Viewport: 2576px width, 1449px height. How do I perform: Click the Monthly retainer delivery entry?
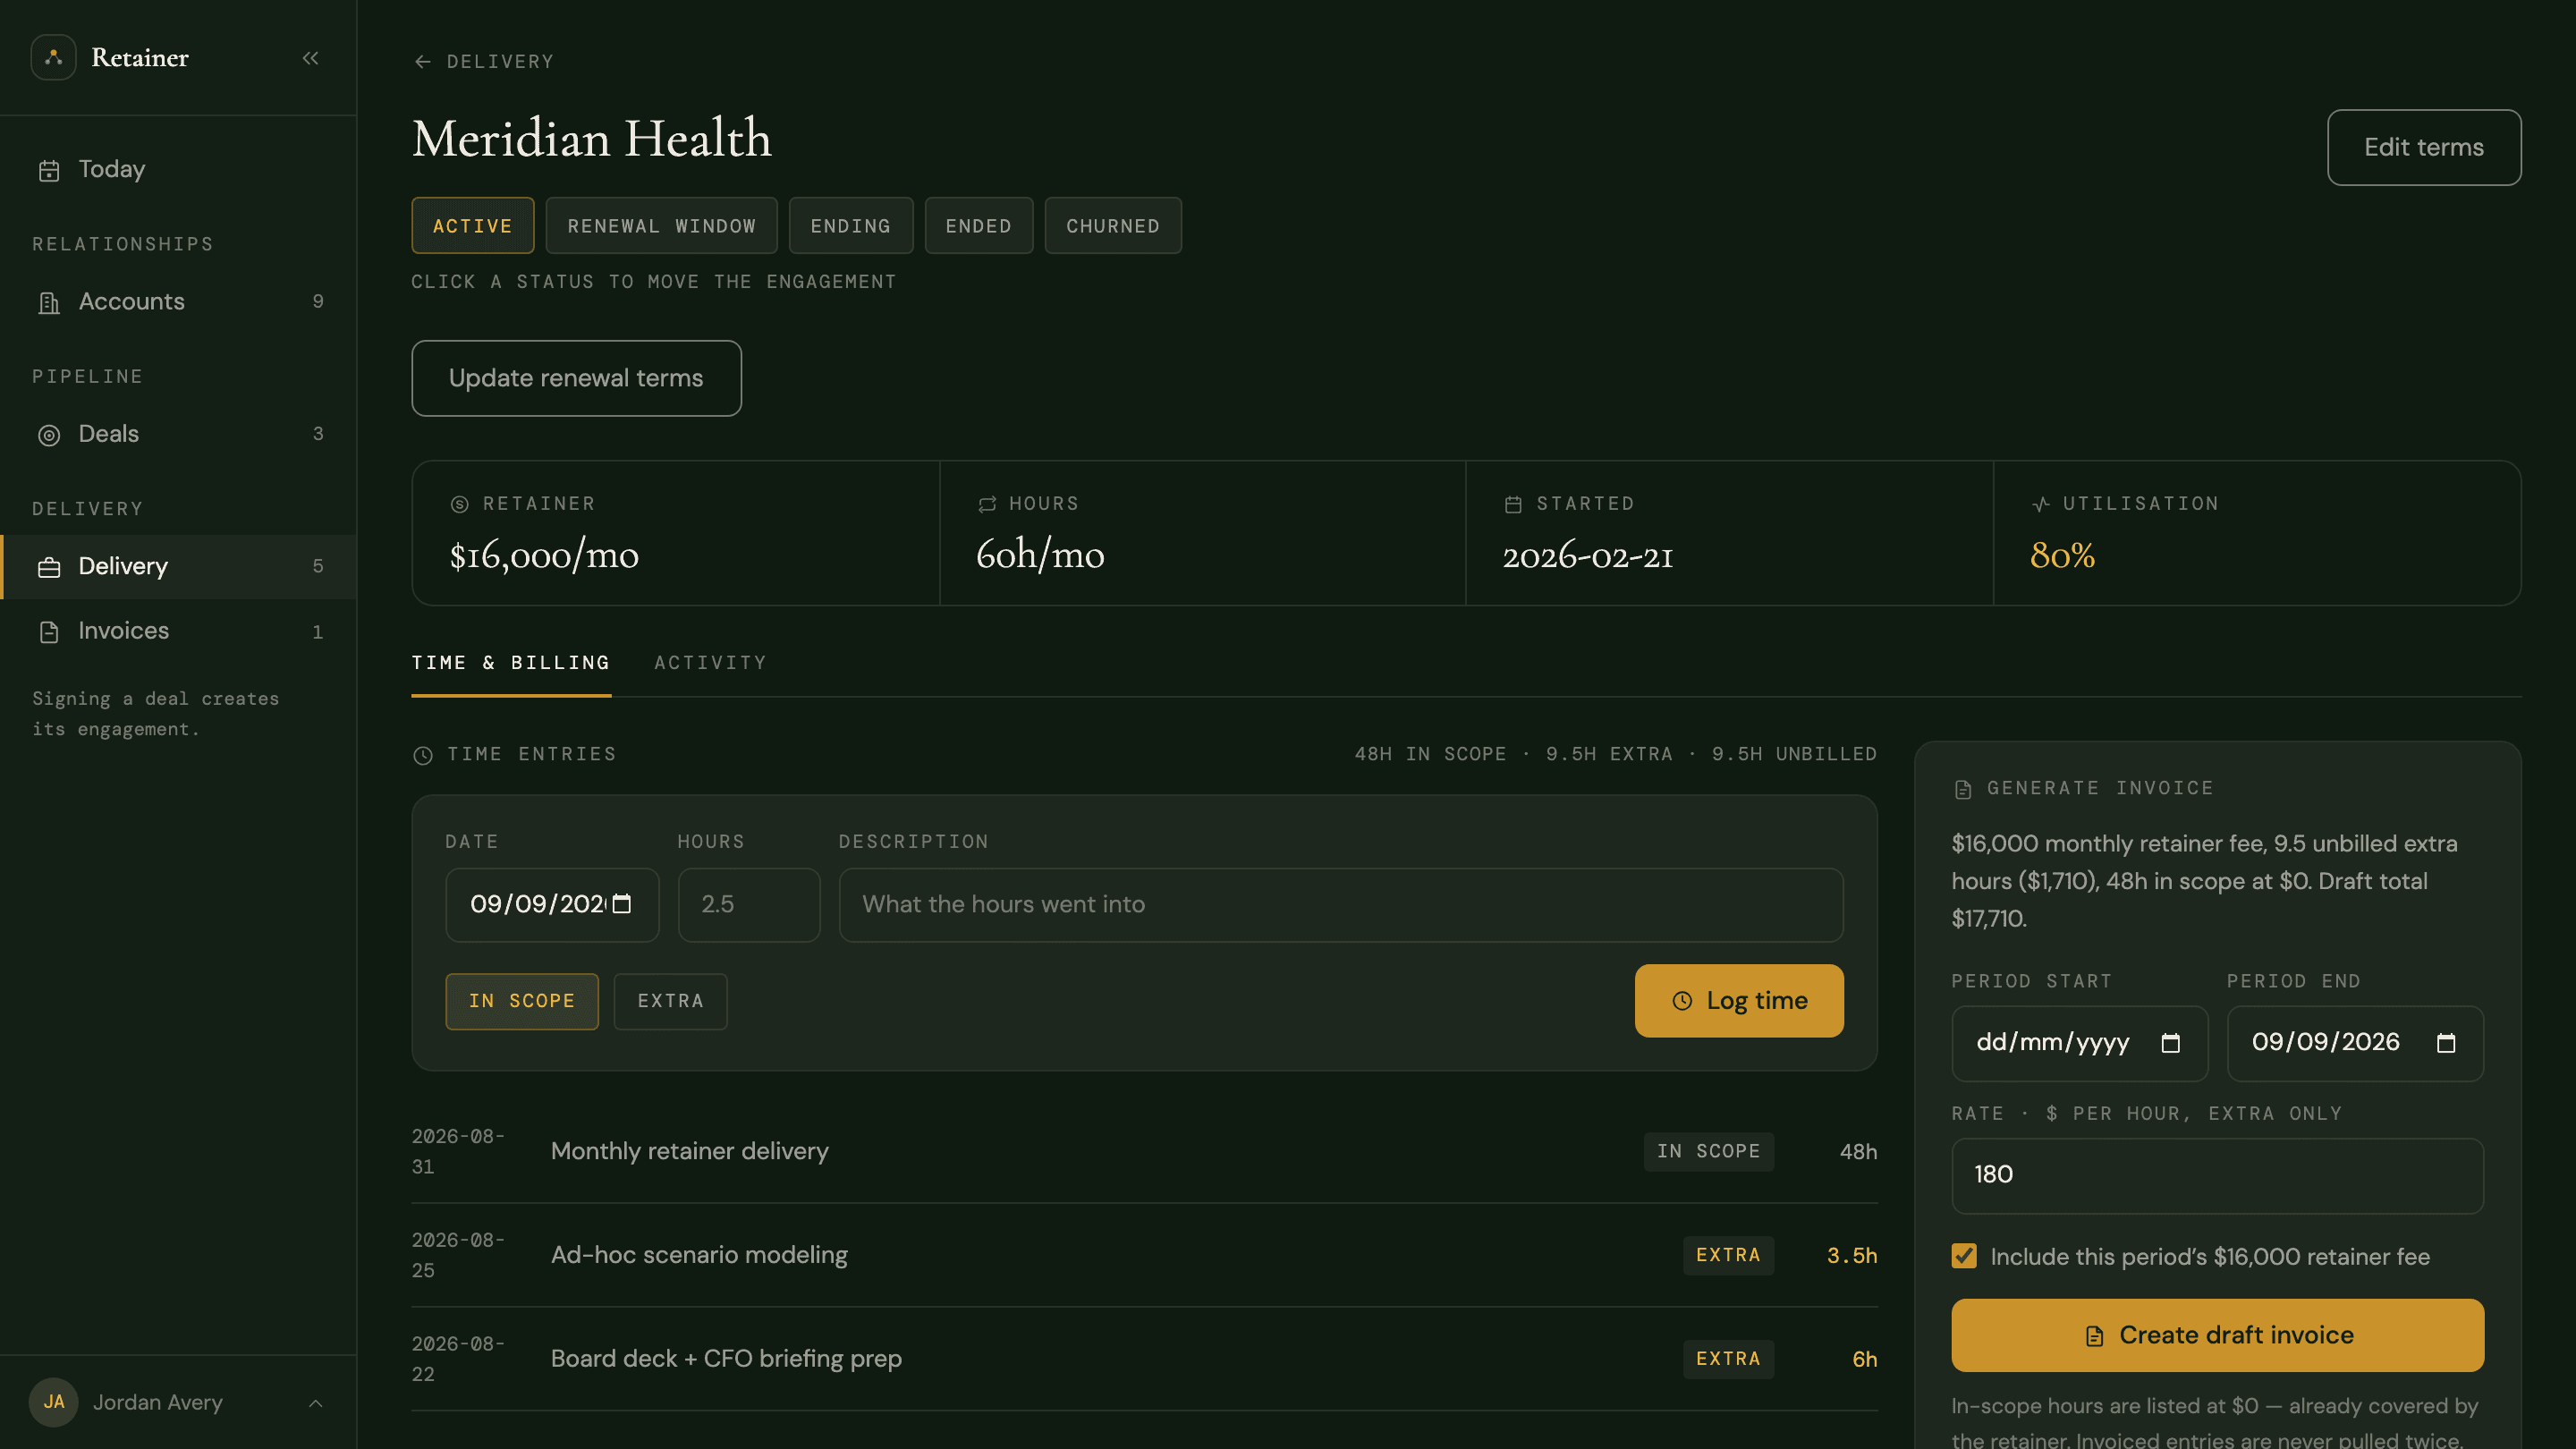click(1145, 1152)
